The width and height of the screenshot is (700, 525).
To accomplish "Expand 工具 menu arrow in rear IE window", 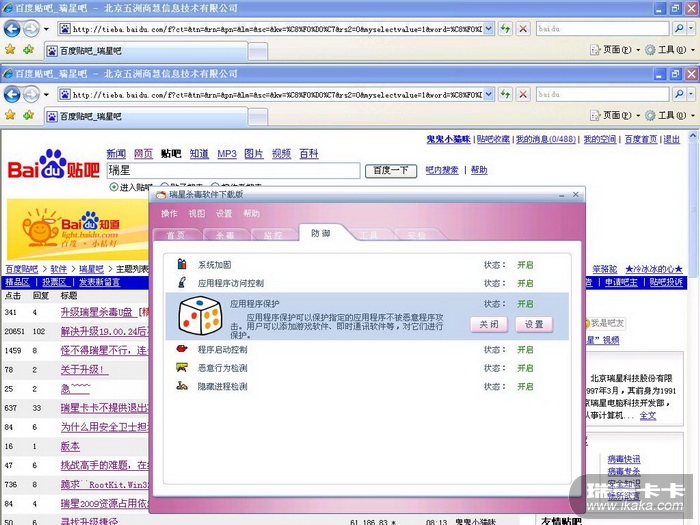I will (x=692, y=50).
